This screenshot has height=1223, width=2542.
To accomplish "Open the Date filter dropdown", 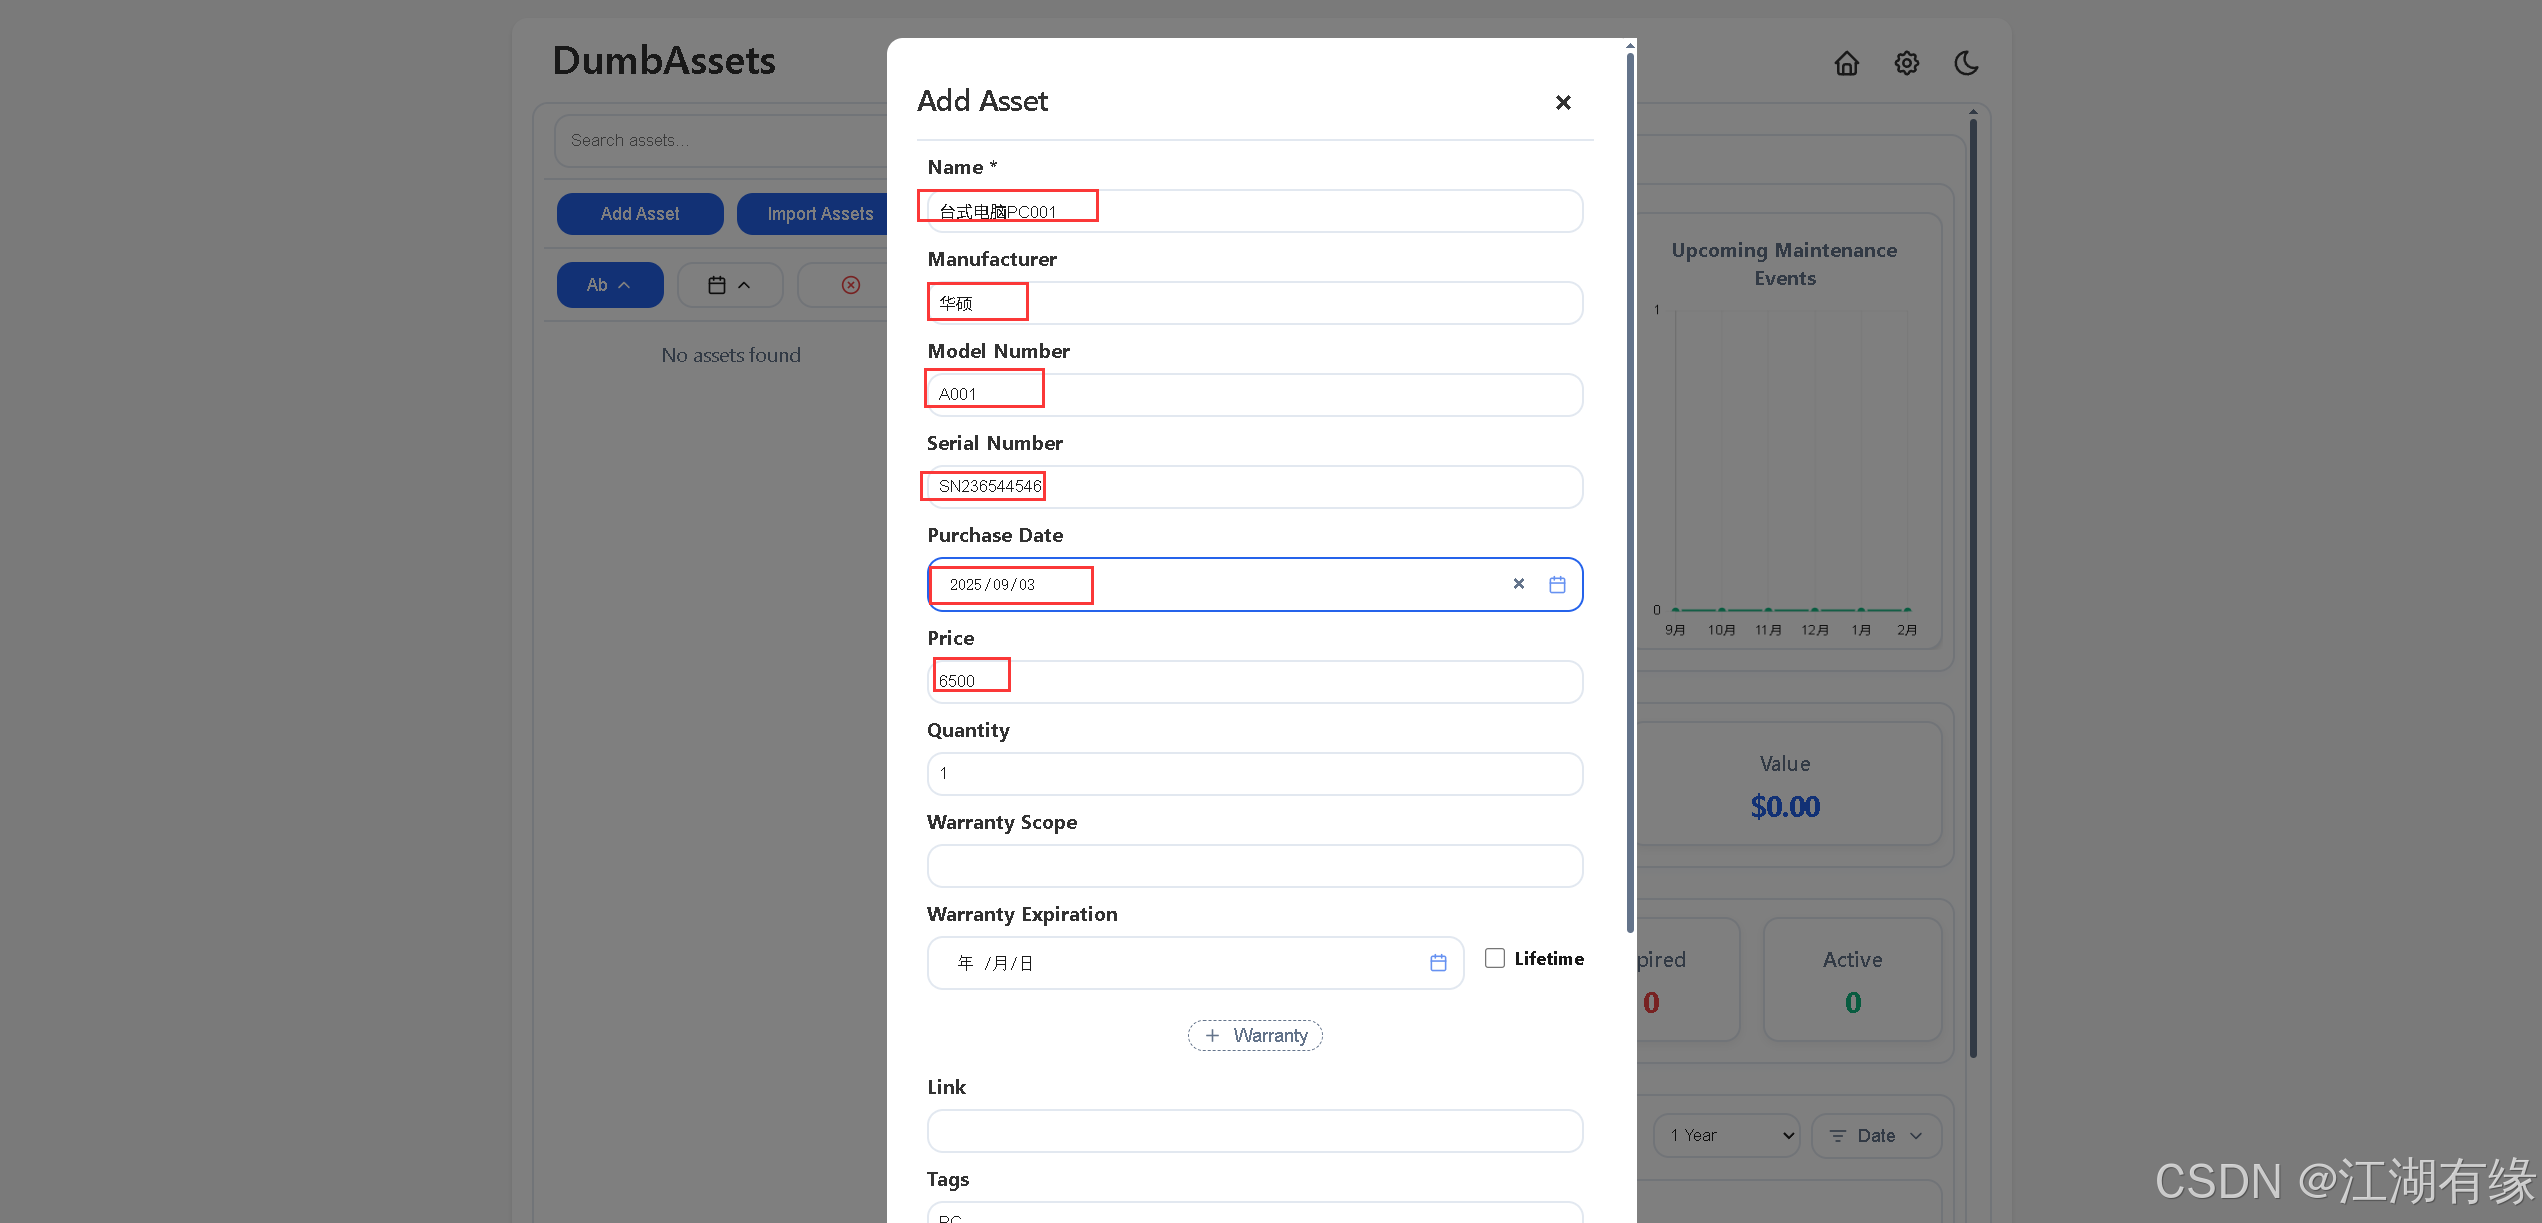I will [1875, 1136].
